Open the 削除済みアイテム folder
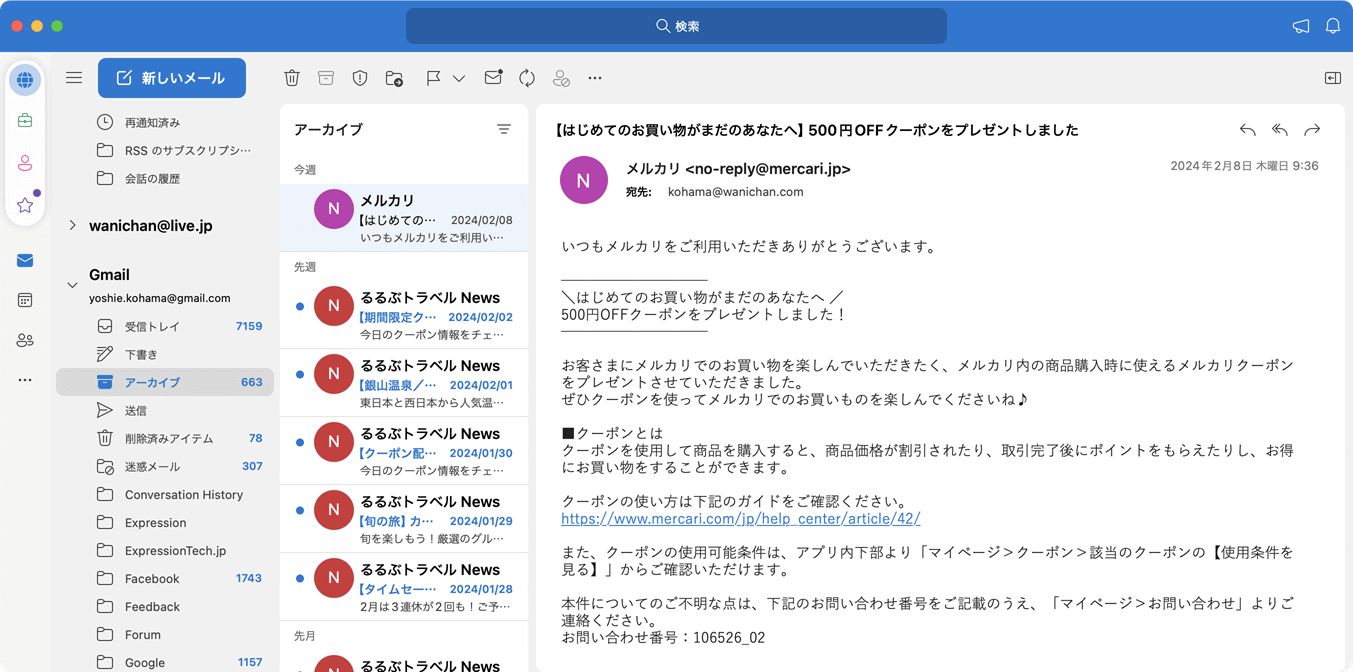1353x672 pixels. tap(165, 438)
